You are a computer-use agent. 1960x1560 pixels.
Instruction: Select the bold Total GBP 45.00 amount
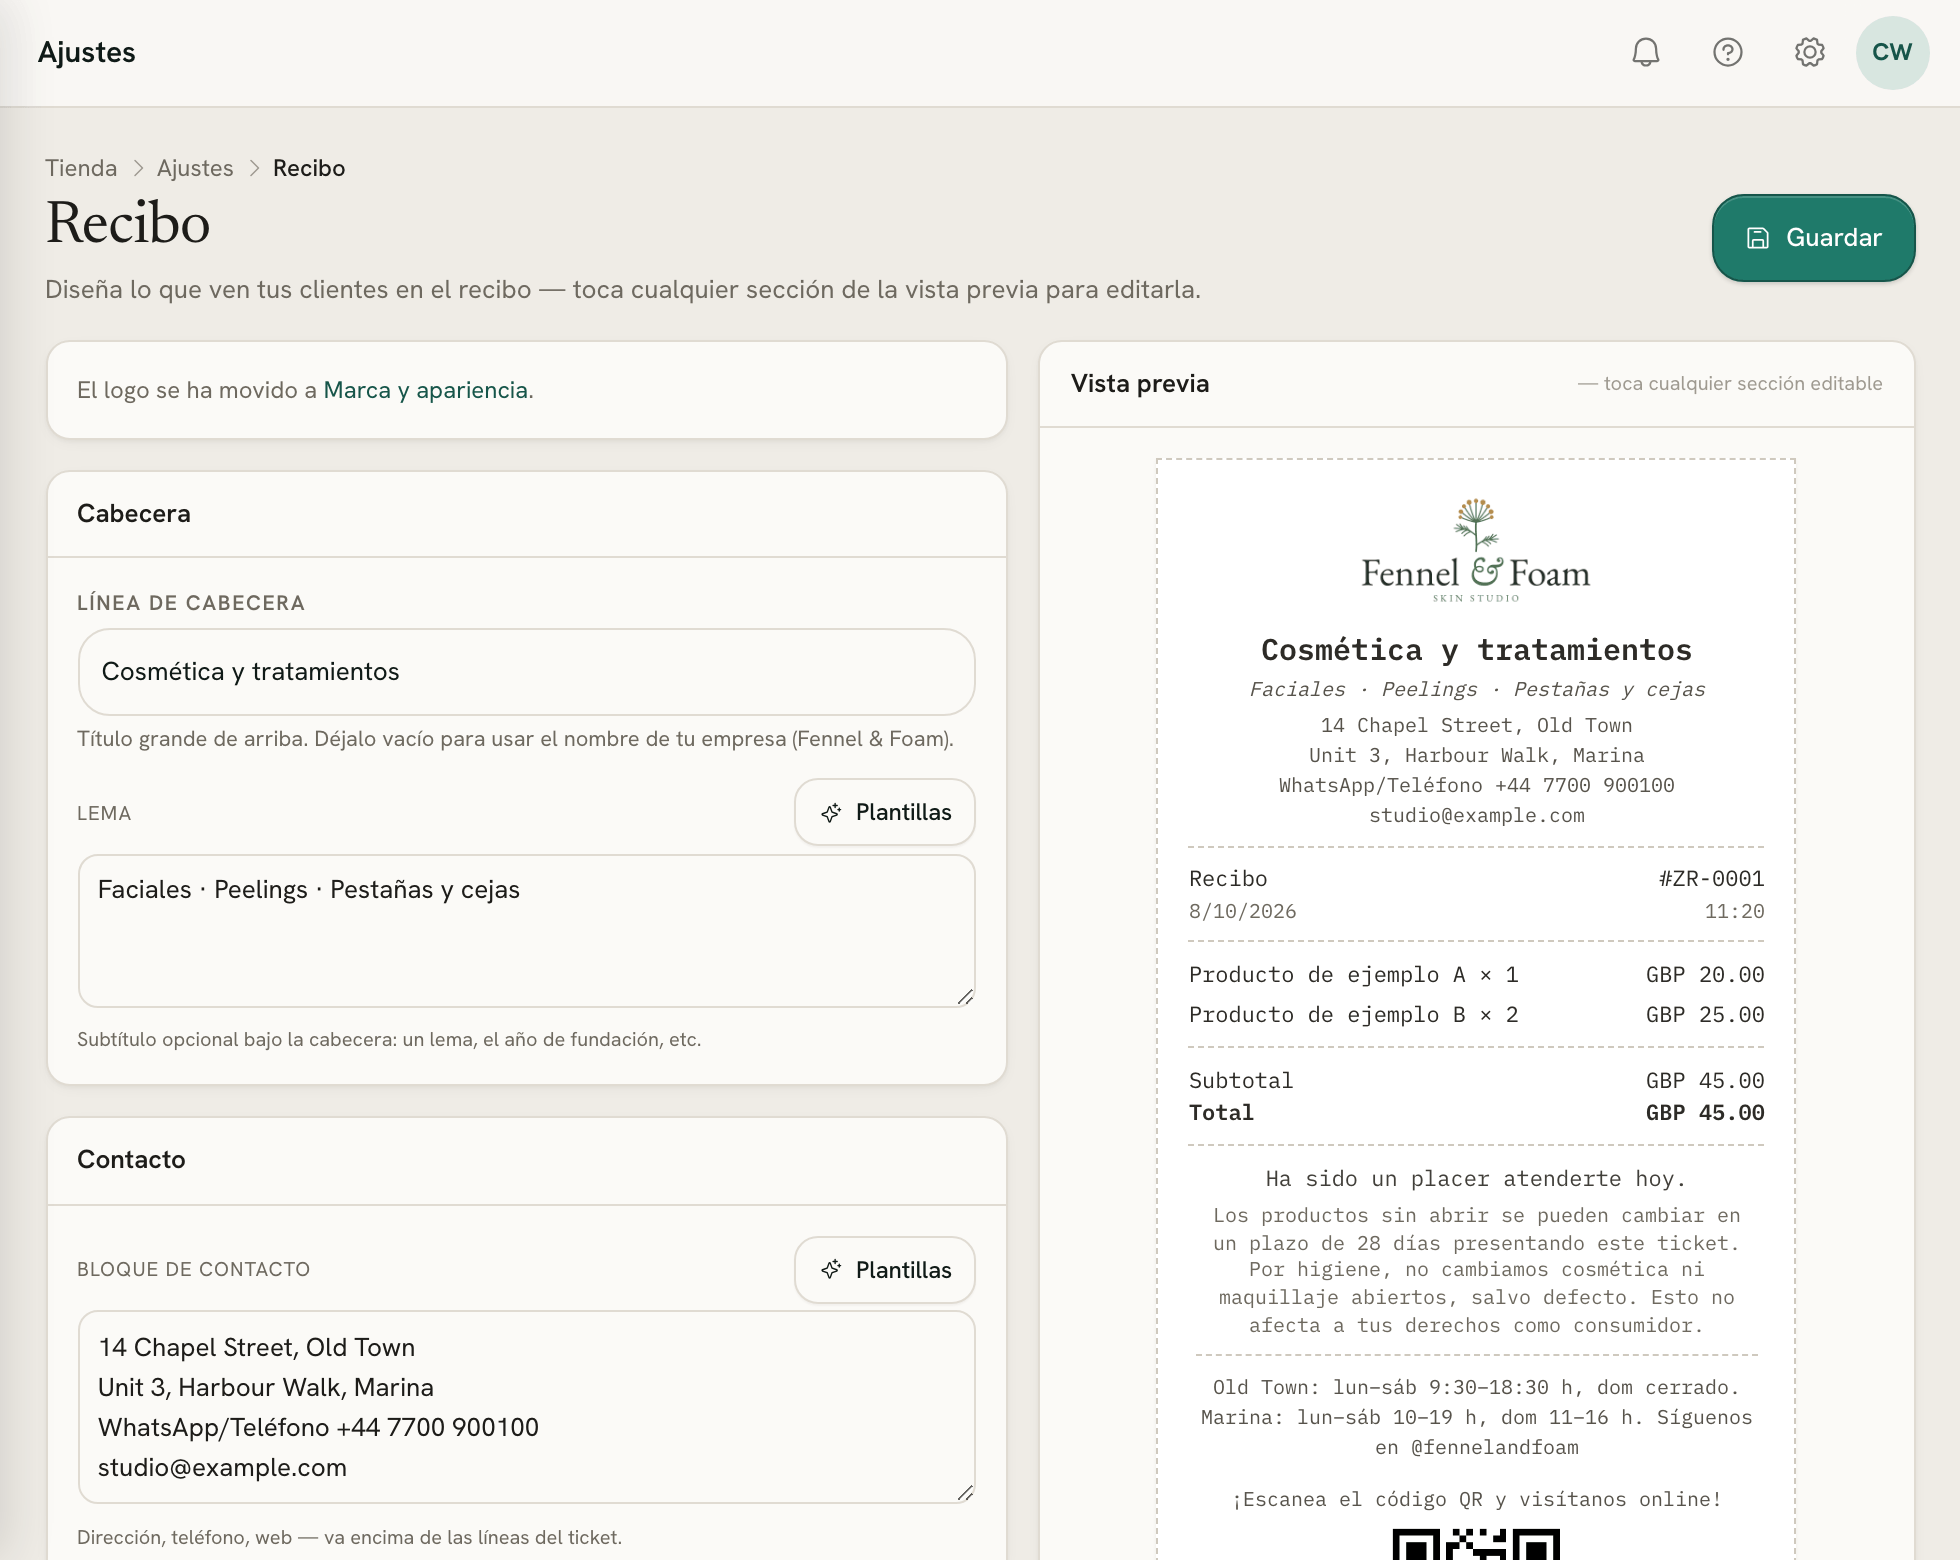tap(1705, 1113)
